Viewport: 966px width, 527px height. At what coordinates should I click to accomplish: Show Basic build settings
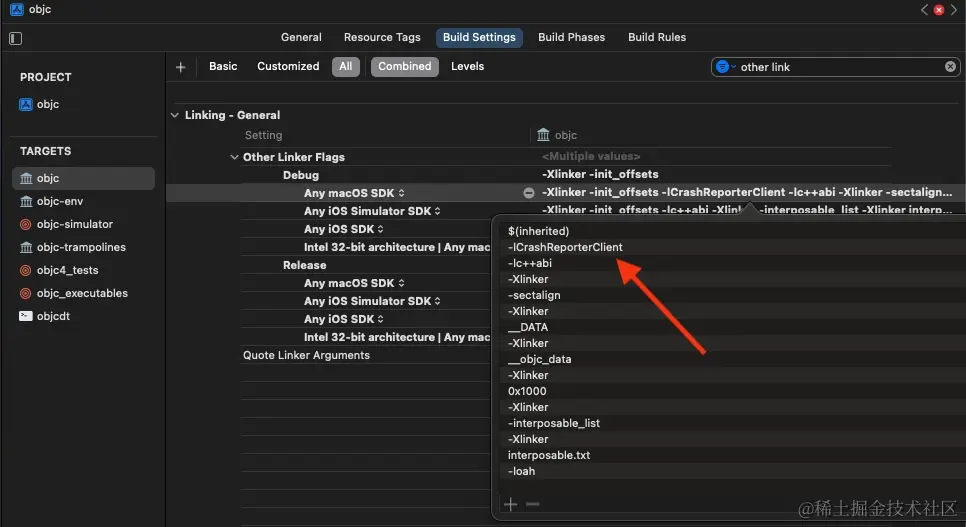pos(223,66)
